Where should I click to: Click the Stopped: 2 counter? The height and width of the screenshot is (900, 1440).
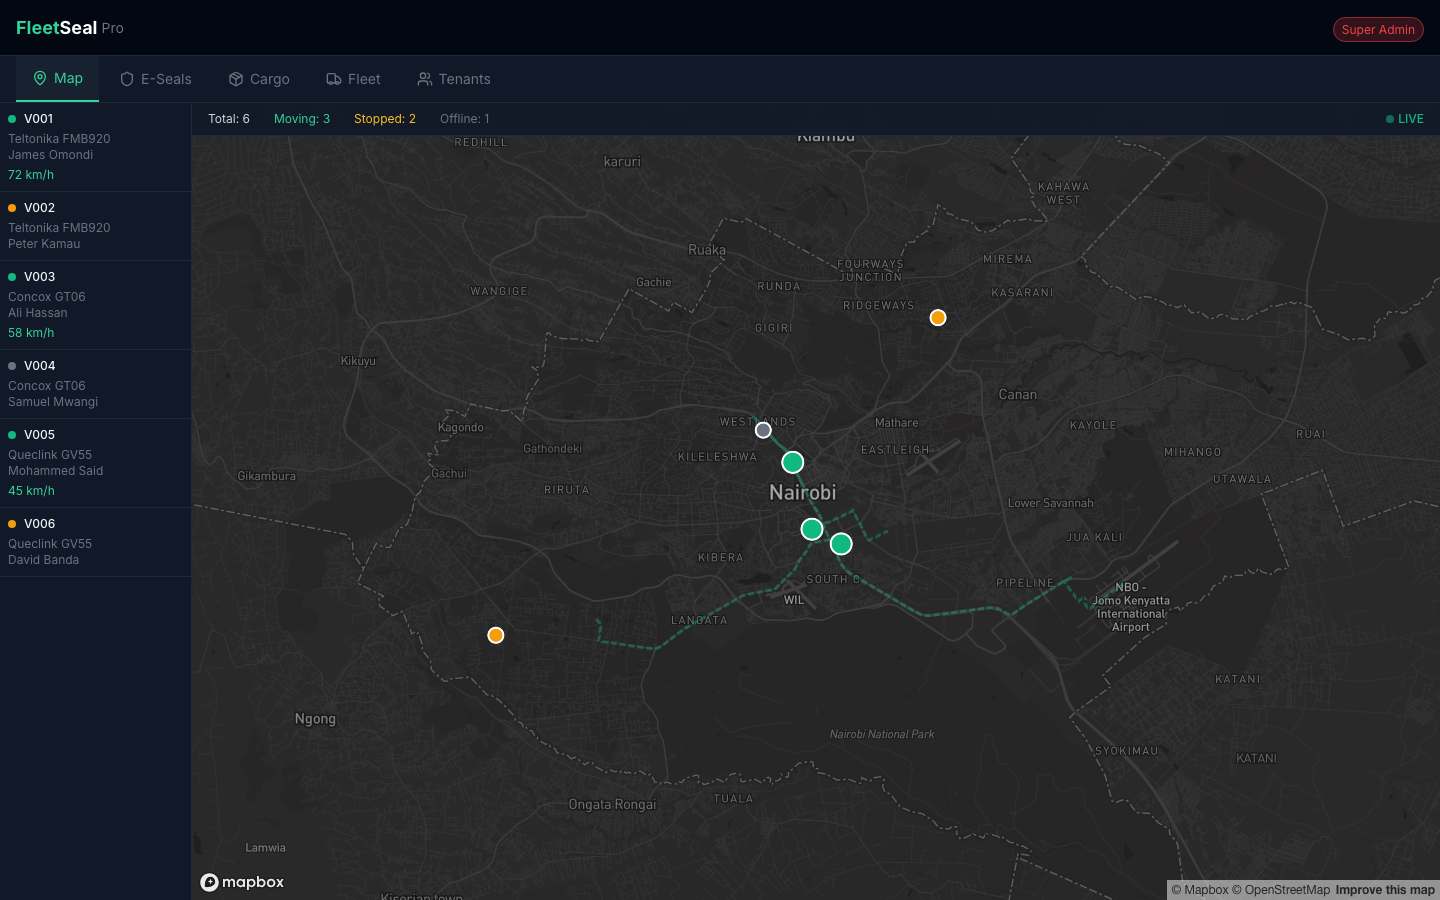[x=385, y=119]
